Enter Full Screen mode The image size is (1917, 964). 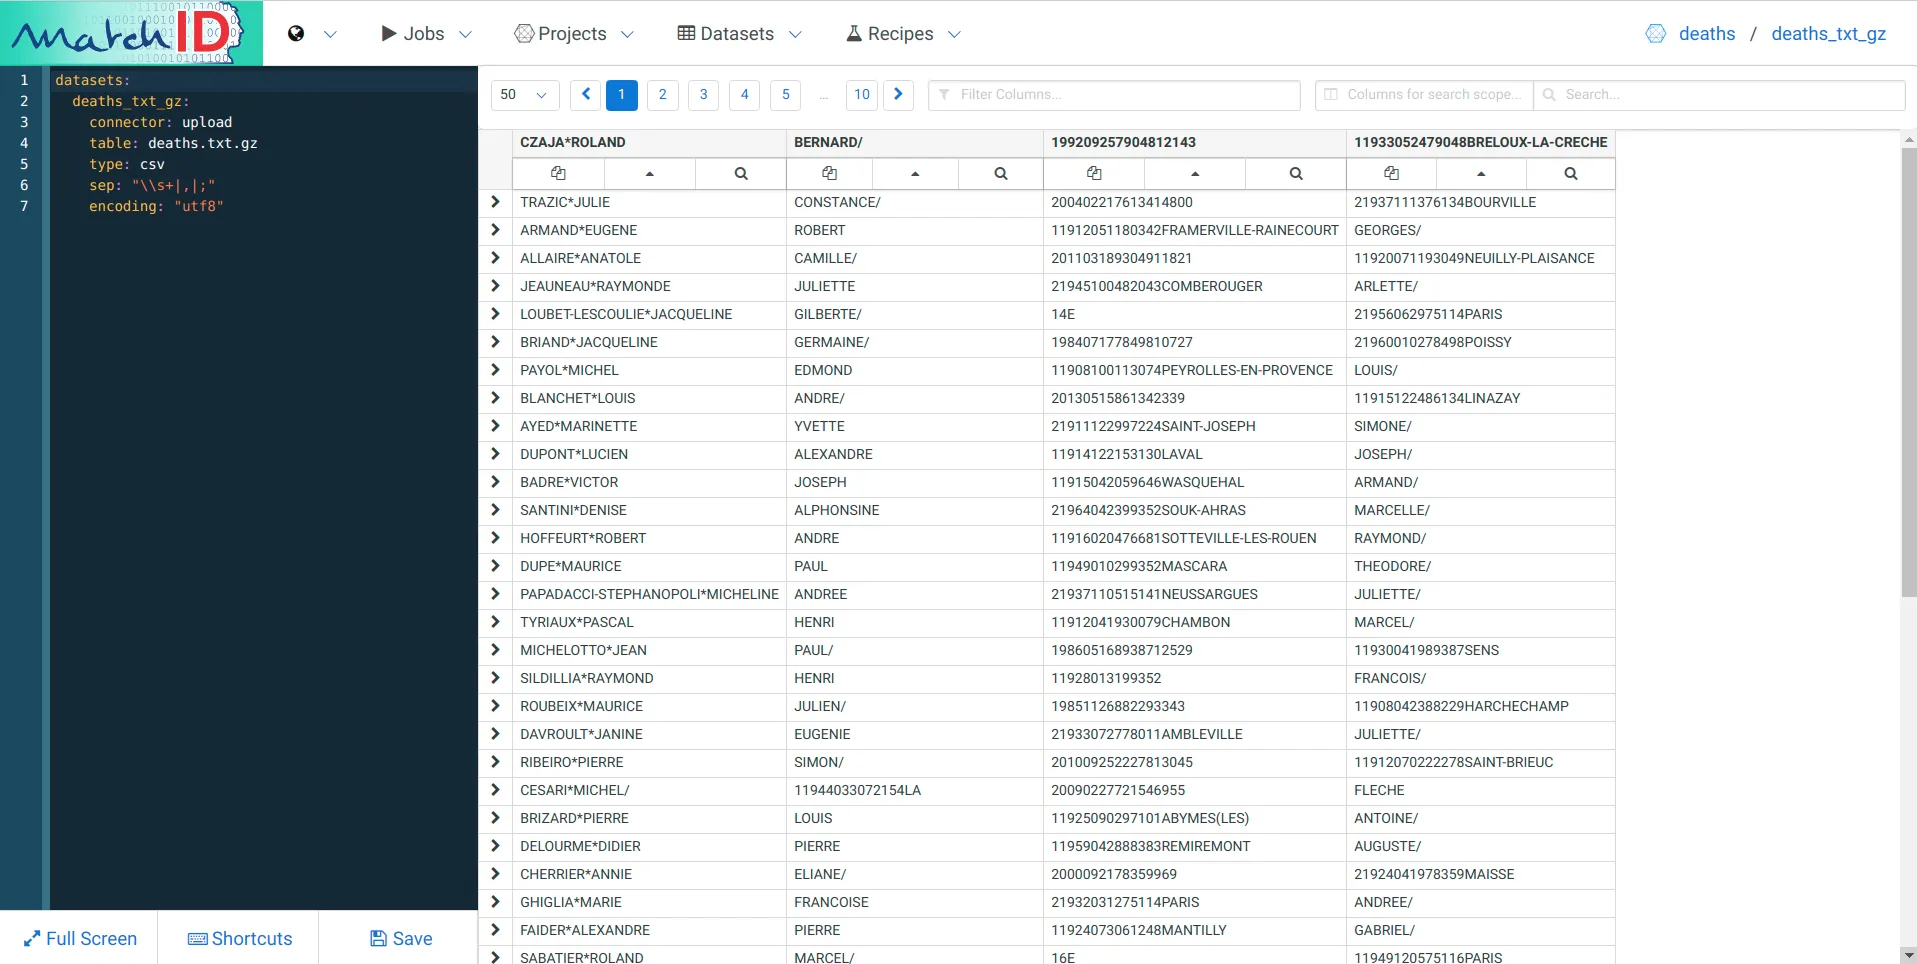tap(80, 938)
